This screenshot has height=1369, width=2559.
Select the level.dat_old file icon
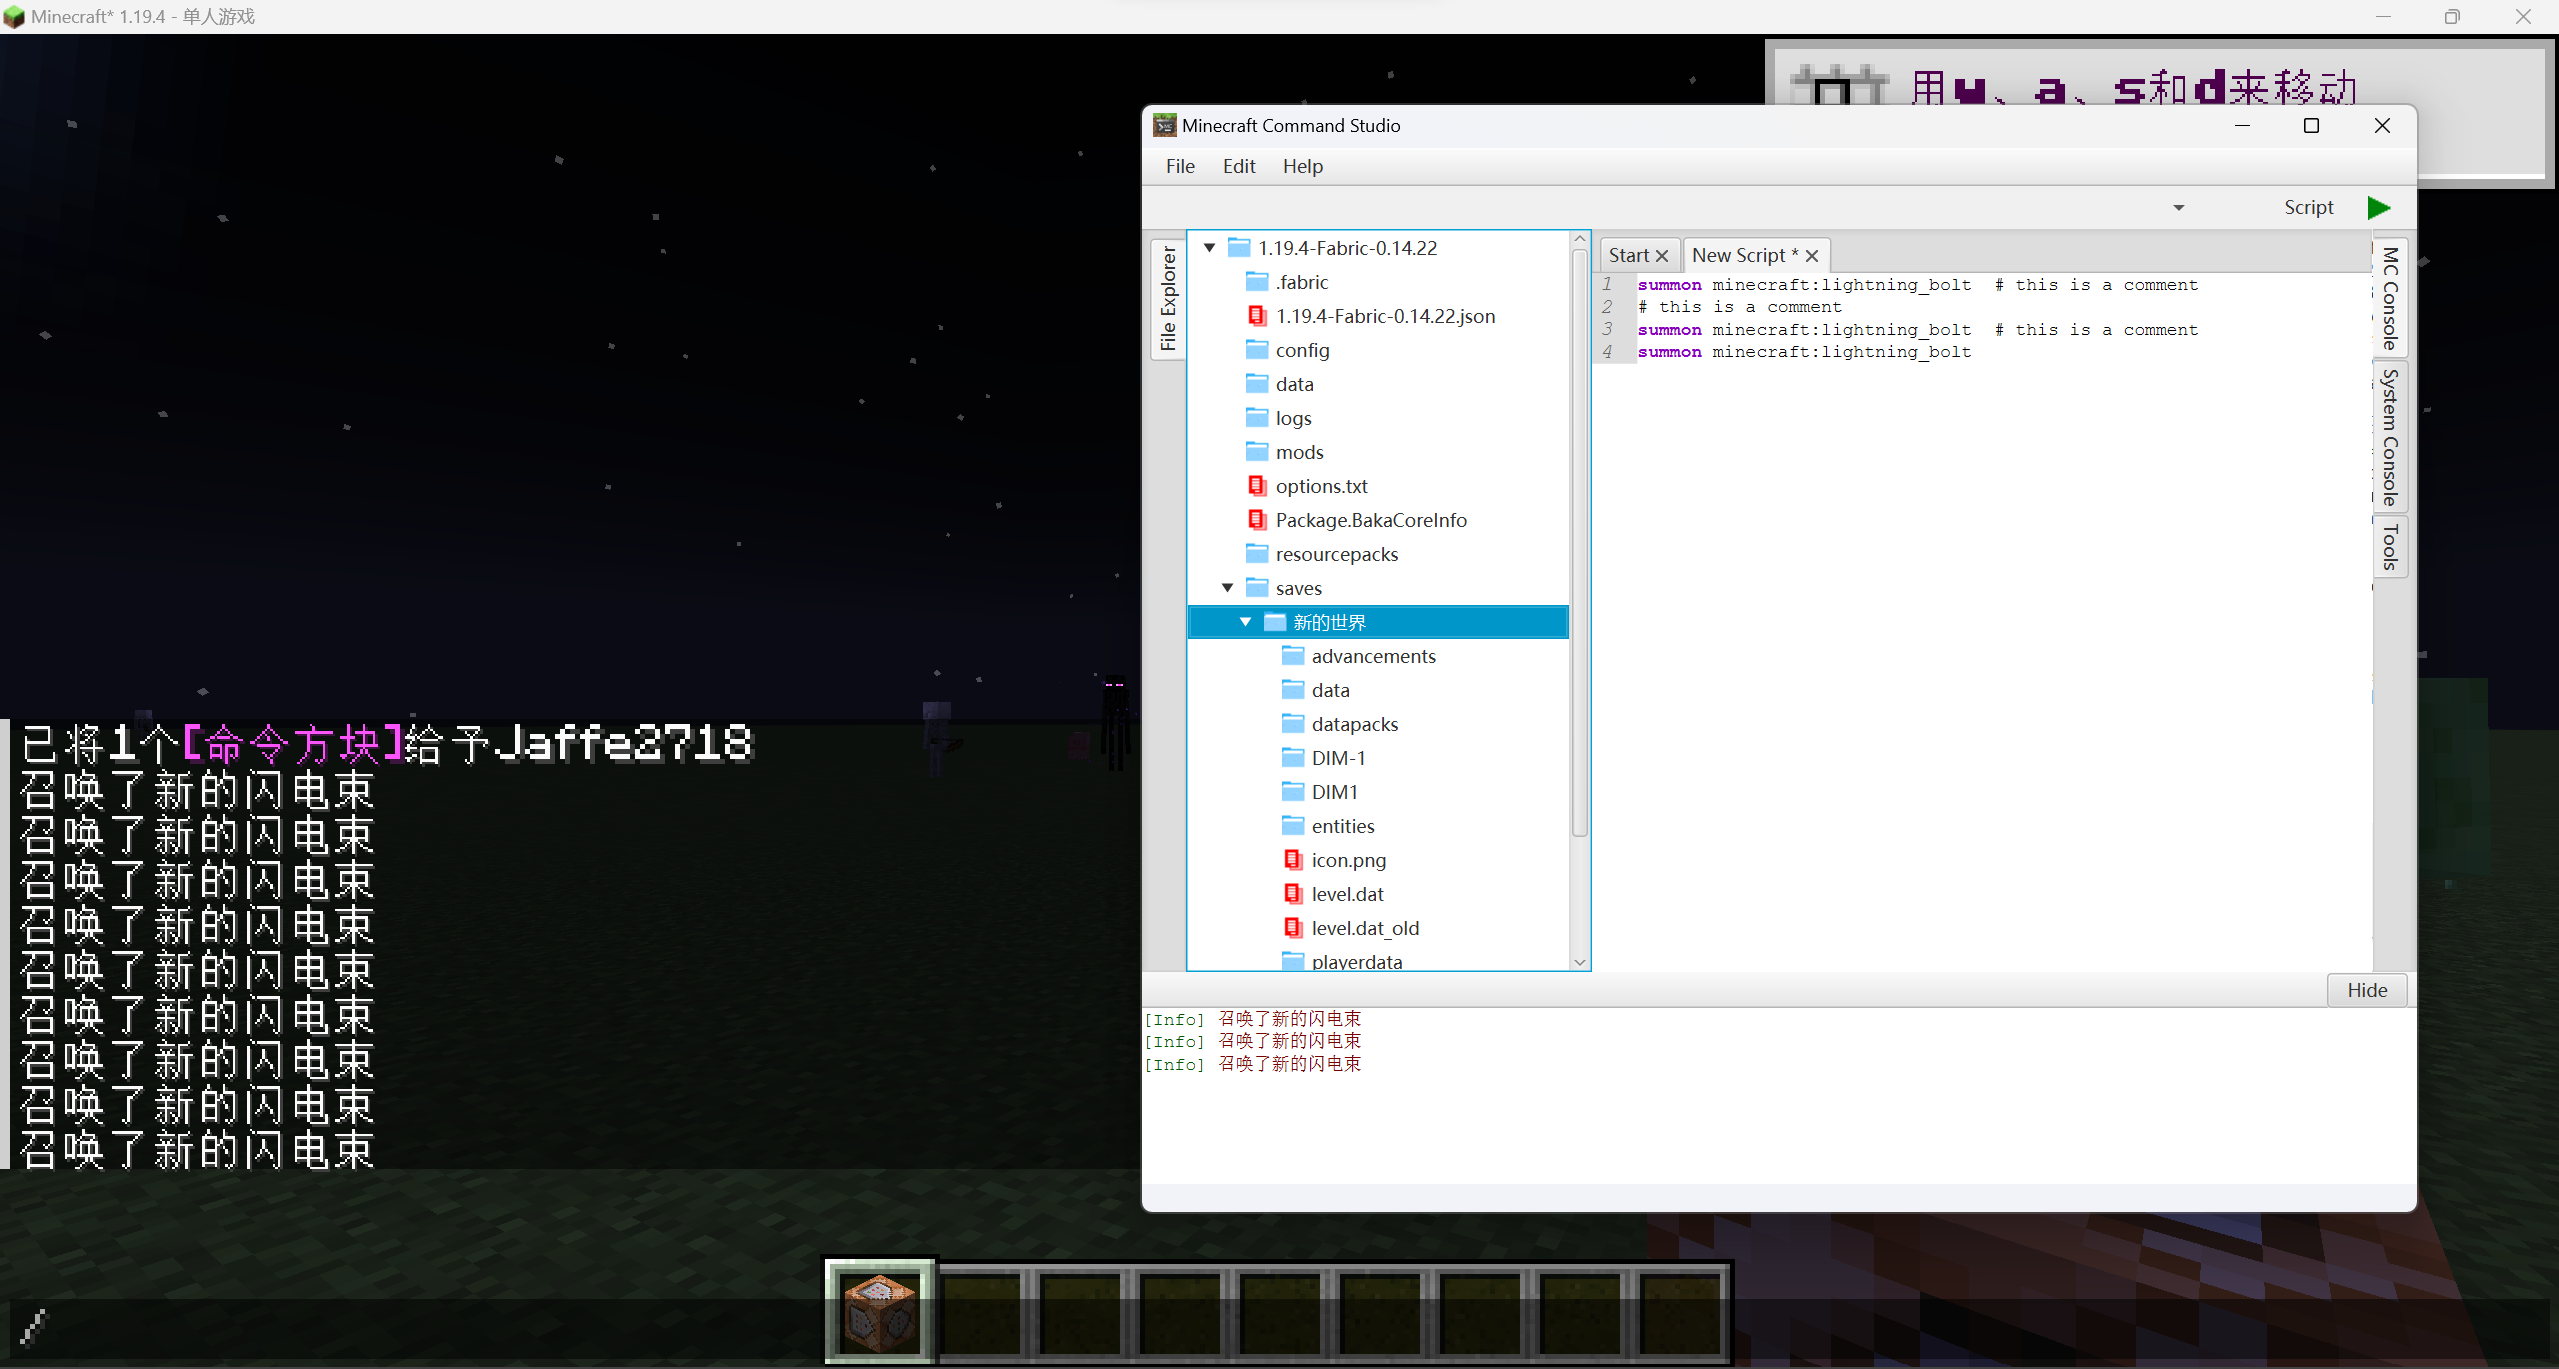pos(1293,927)
